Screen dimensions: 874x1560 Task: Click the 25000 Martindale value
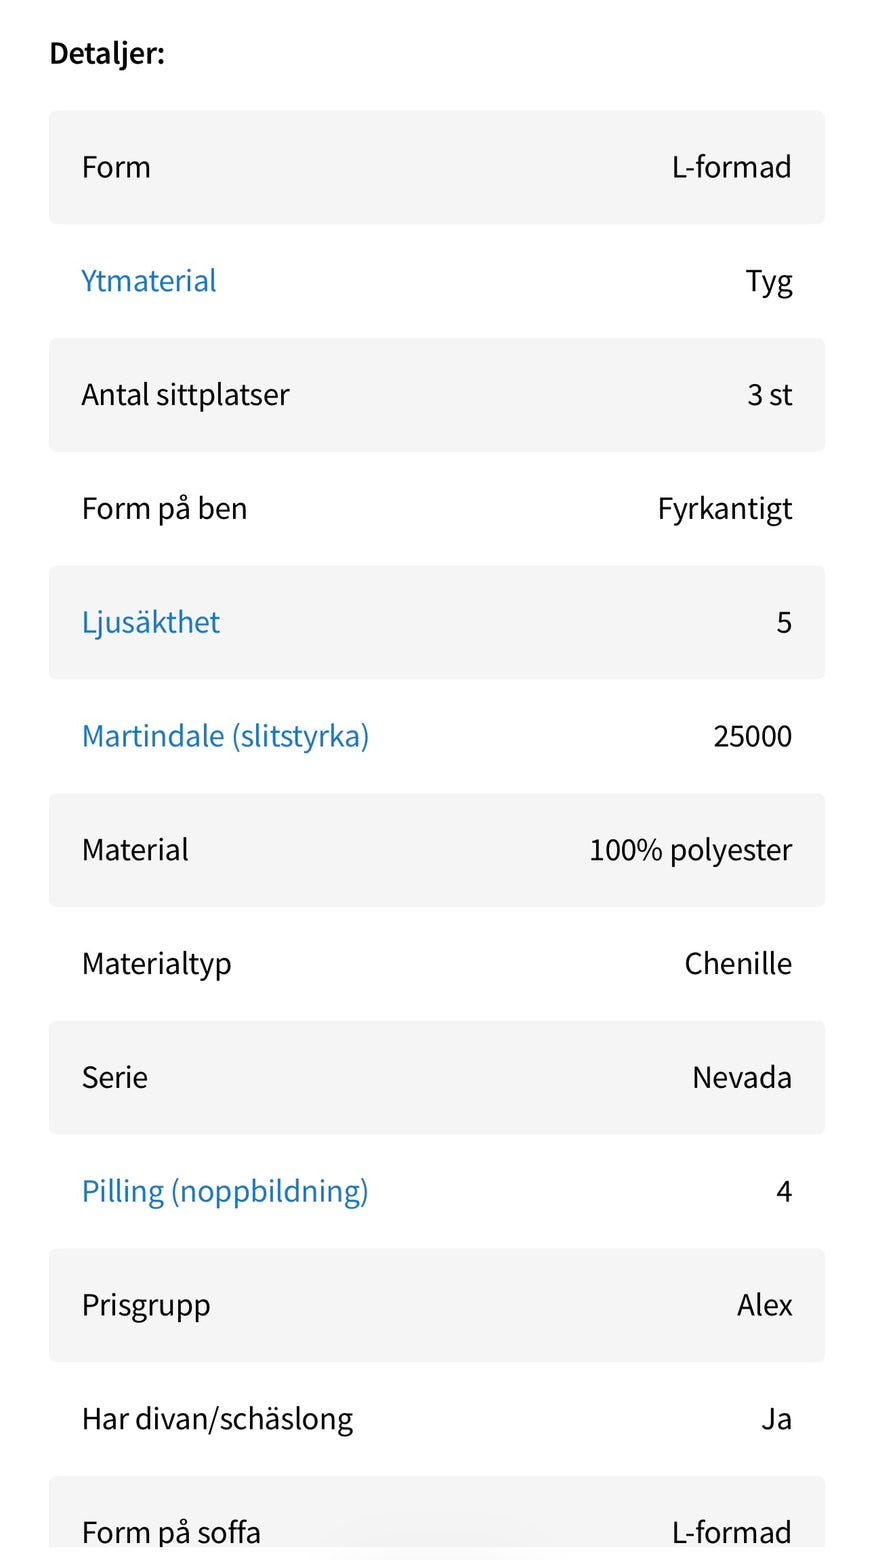pyautogui.click(x=752, y=736)
